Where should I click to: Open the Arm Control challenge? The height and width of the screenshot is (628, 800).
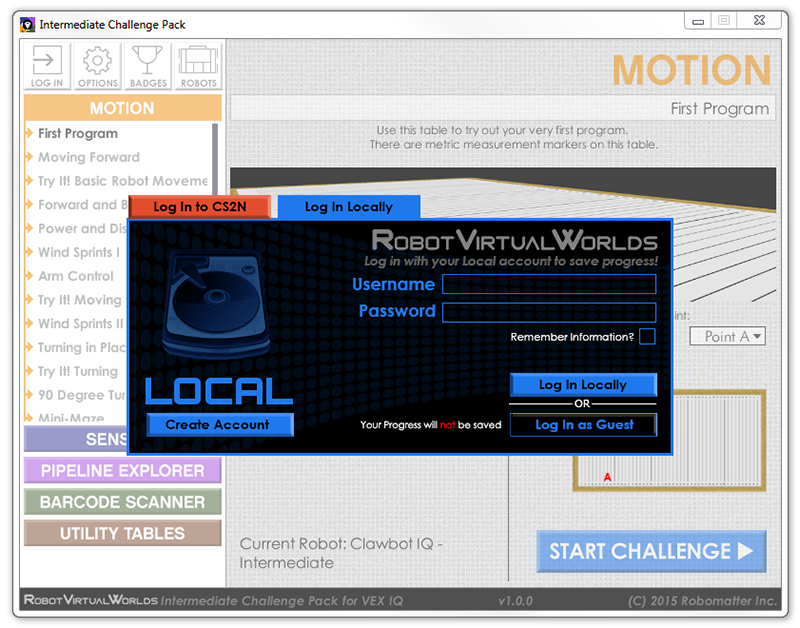click(76, 276)
